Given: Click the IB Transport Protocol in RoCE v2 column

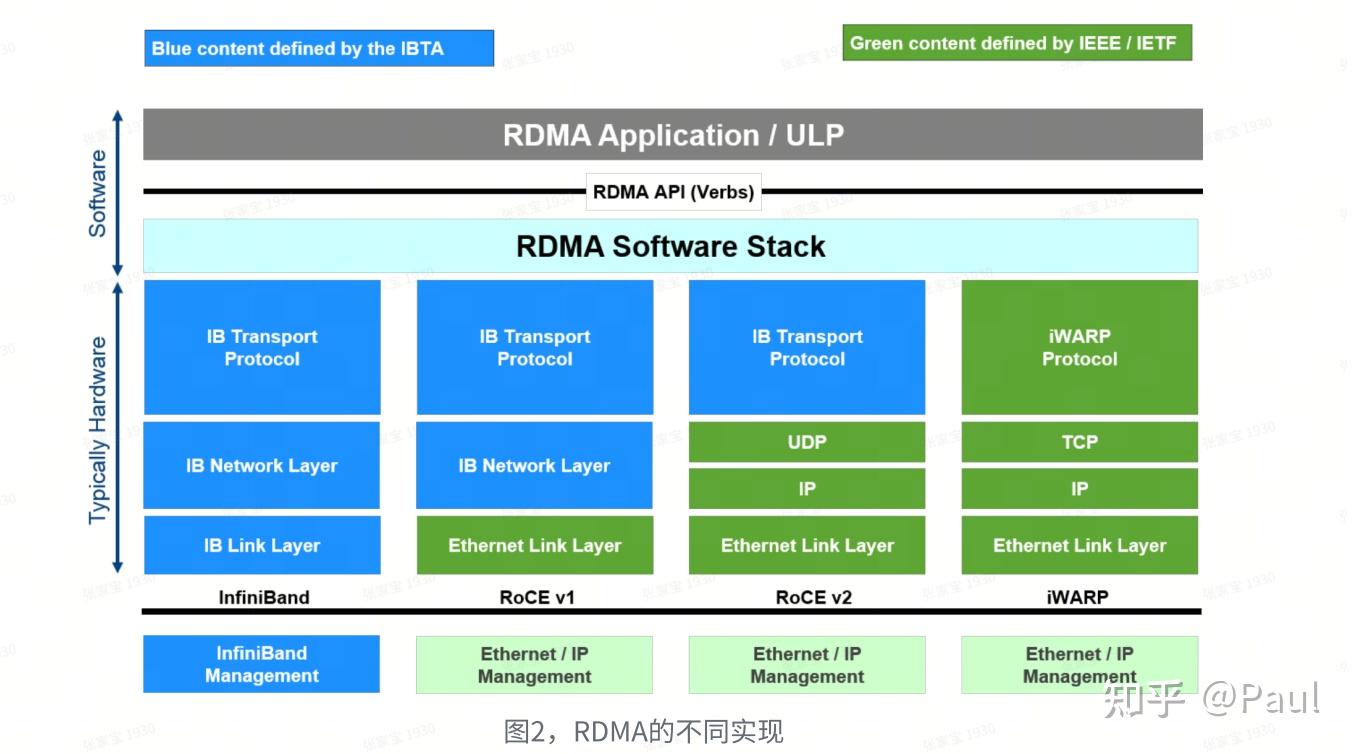Looking at the screenshot, I should [806, 346].
